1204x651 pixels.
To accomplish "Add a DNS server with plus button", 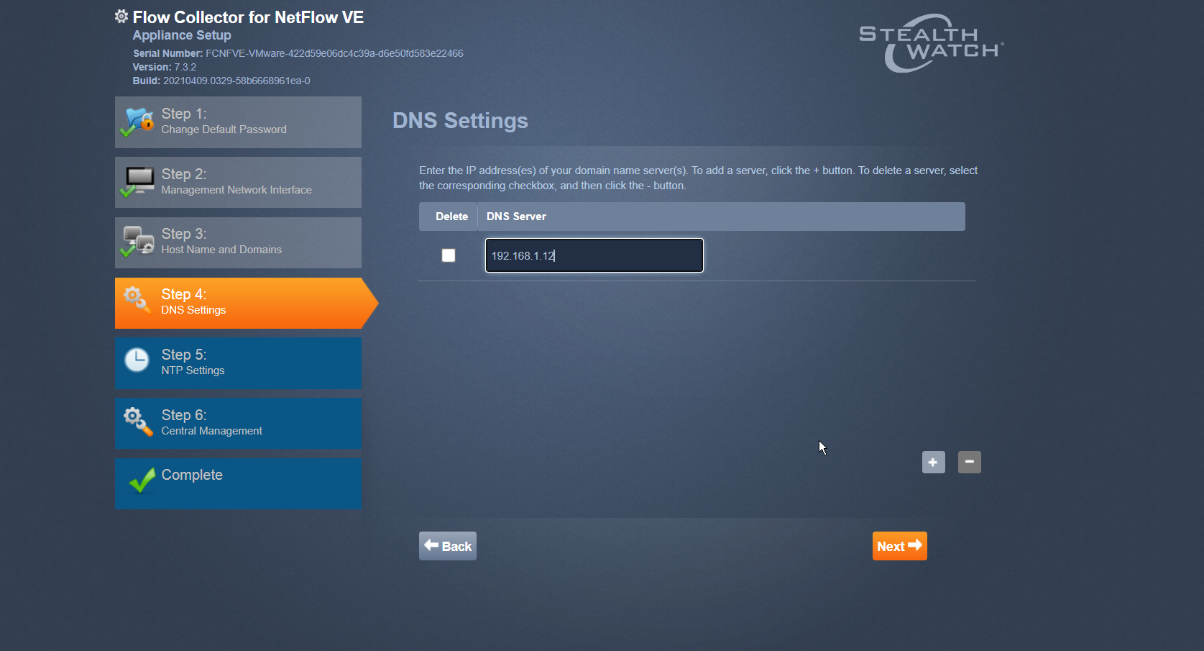I will 933,462.
